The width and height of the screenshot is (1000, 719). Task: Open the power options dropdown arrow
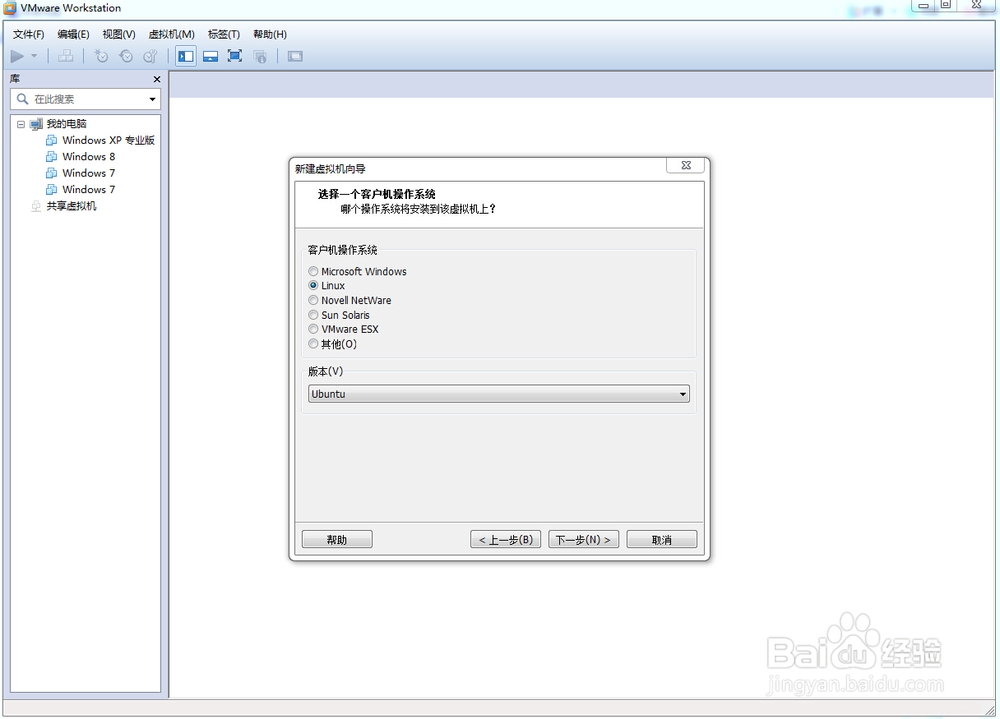pos(34,56)
